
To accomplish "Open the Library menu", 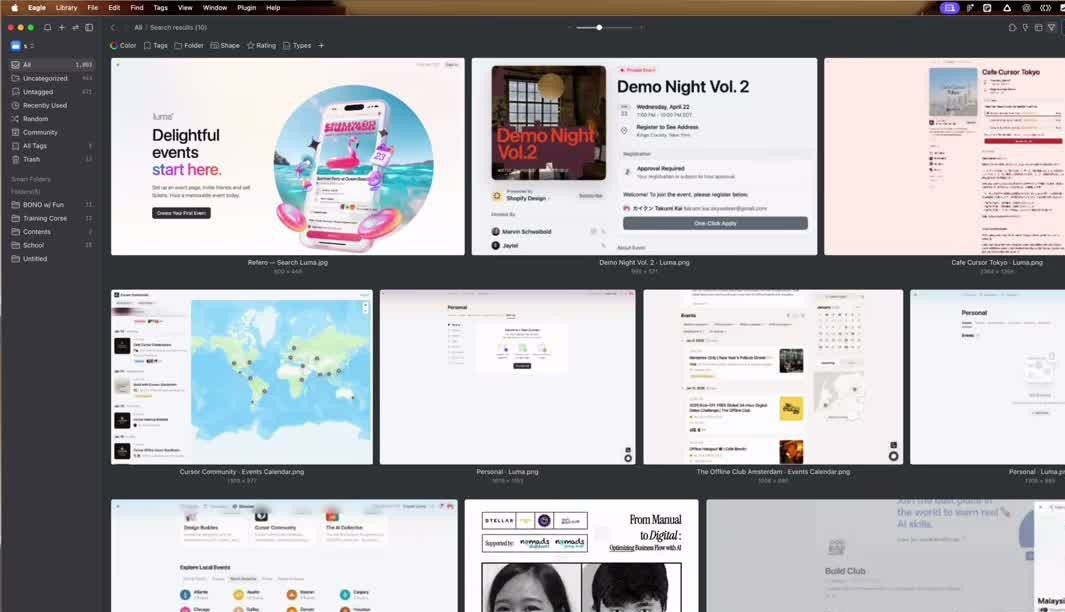I will (66, 7).
